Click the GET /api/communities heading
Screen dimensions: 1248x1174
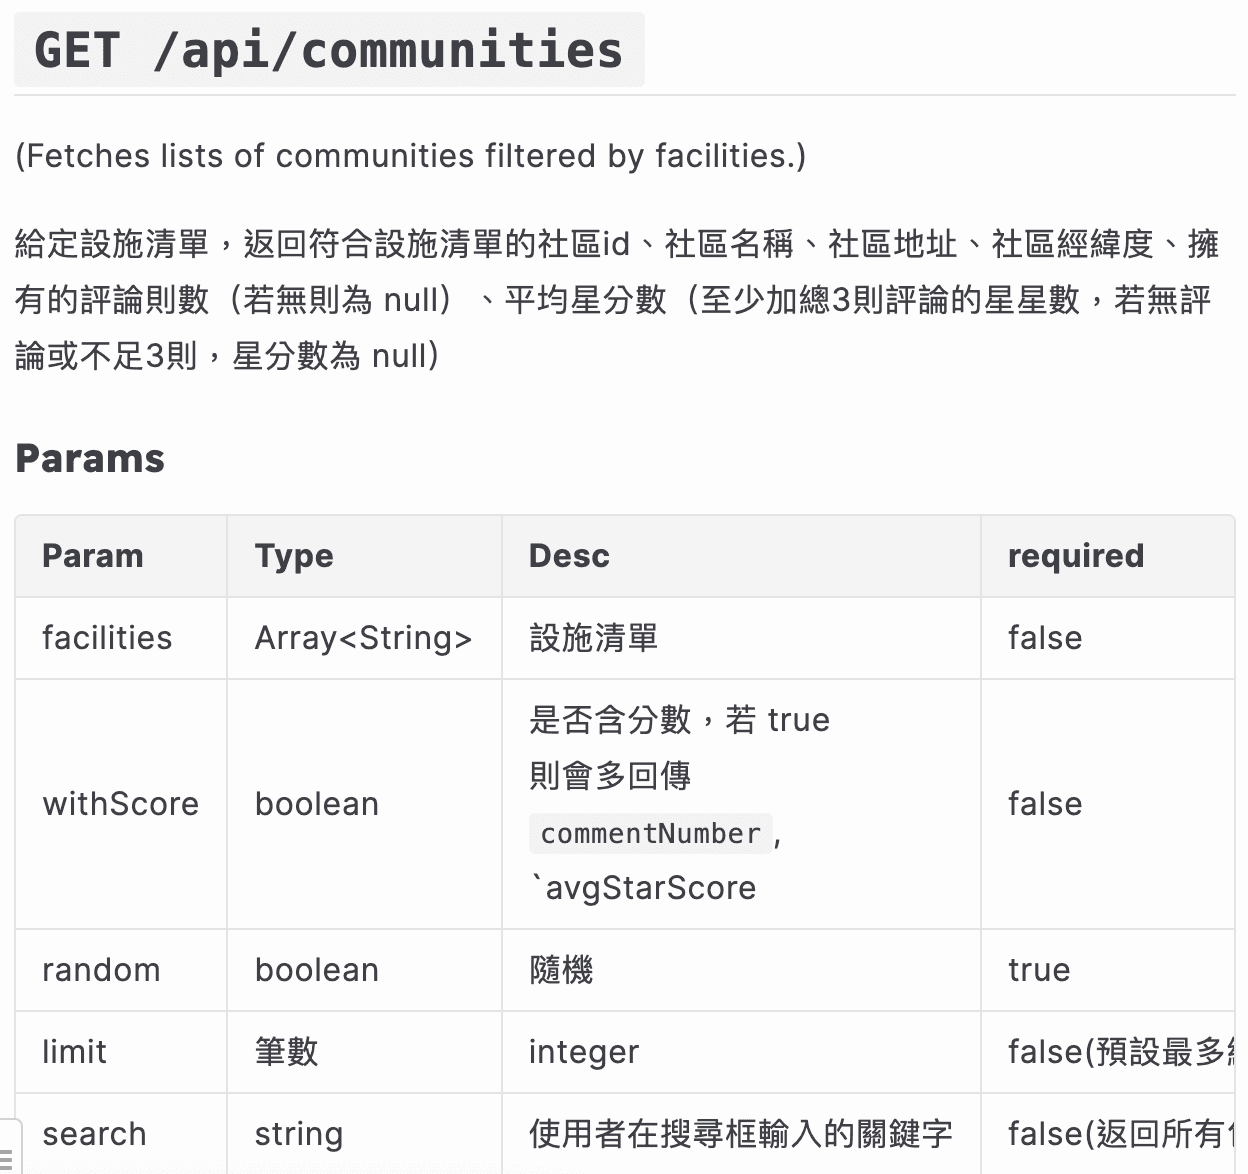(328, 50)
